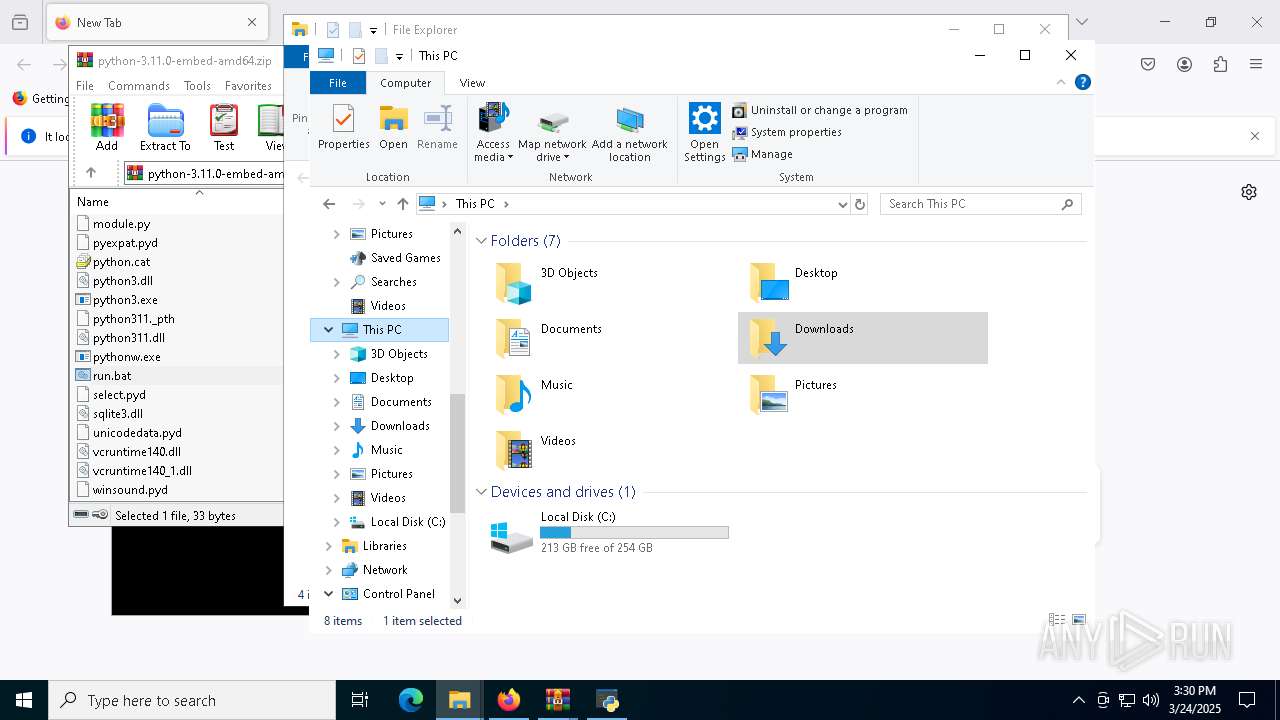Open Windows Start menu

(x=24, y=700)
